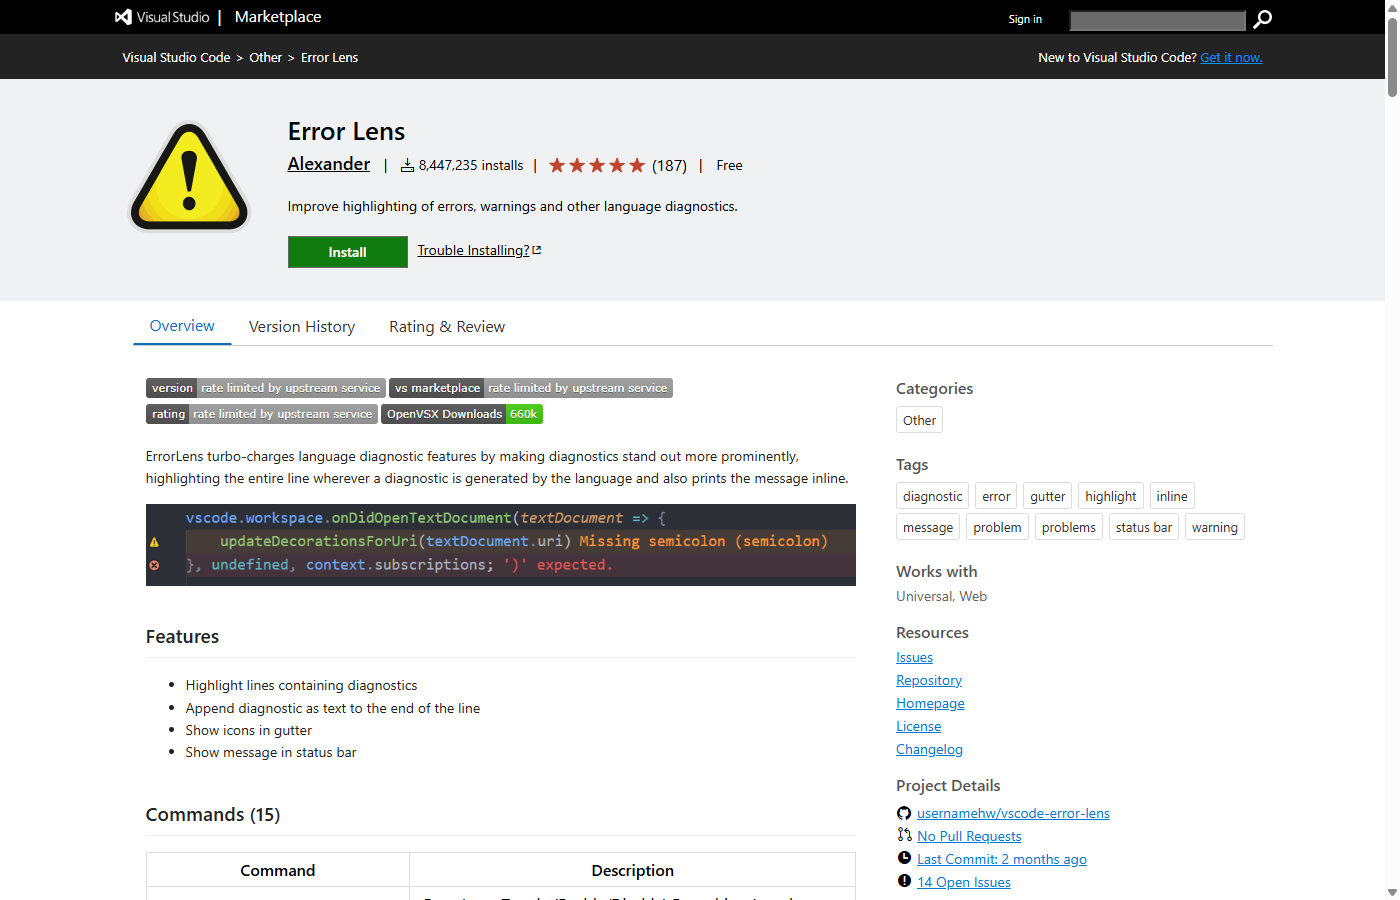Click the five-star rating icons

pyautogui.click(x=597, y=165)
